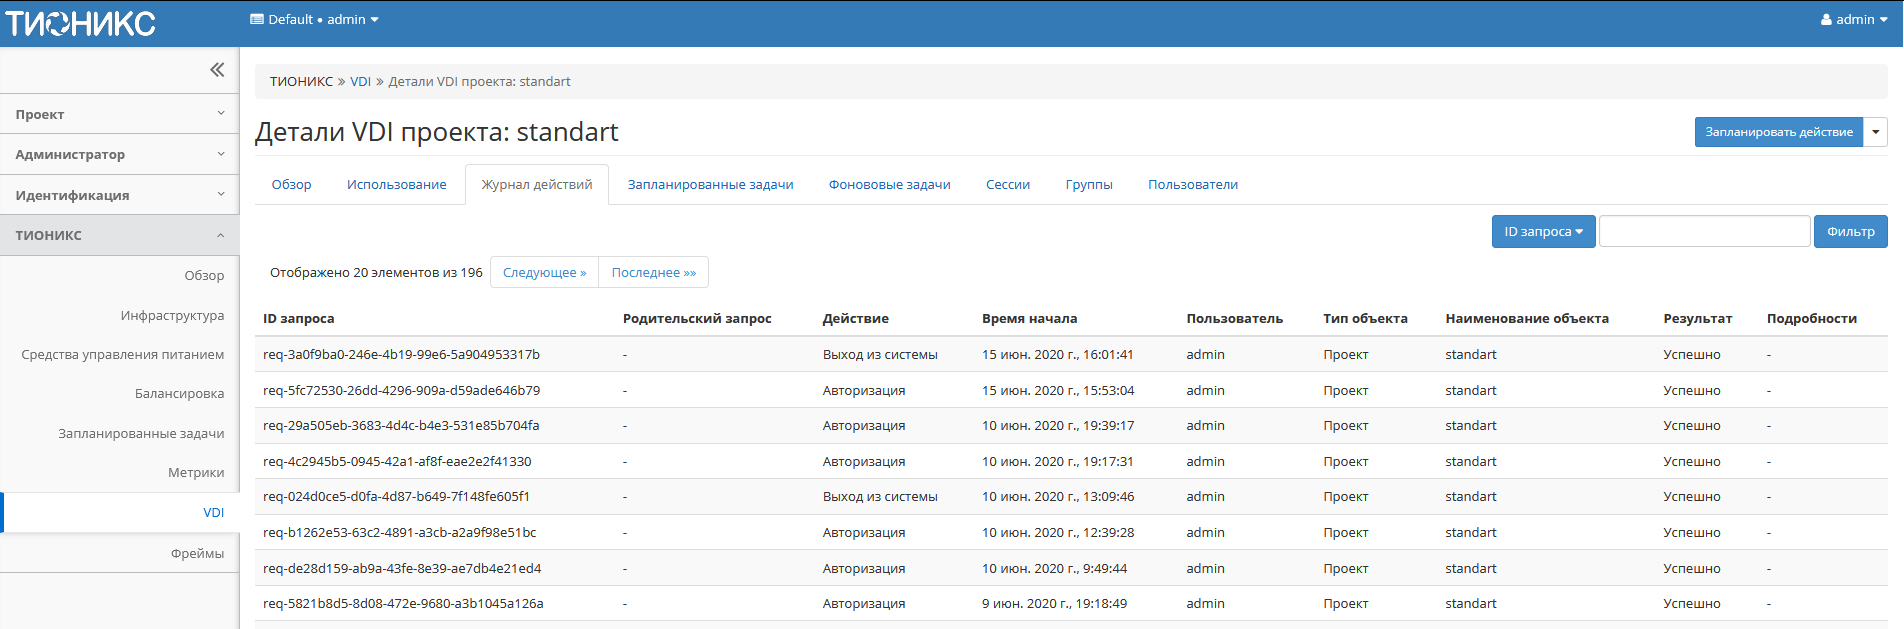Click the Запланировать действие button
Viewport: 1904px width, 629px height.
[x=1778, y=132]
